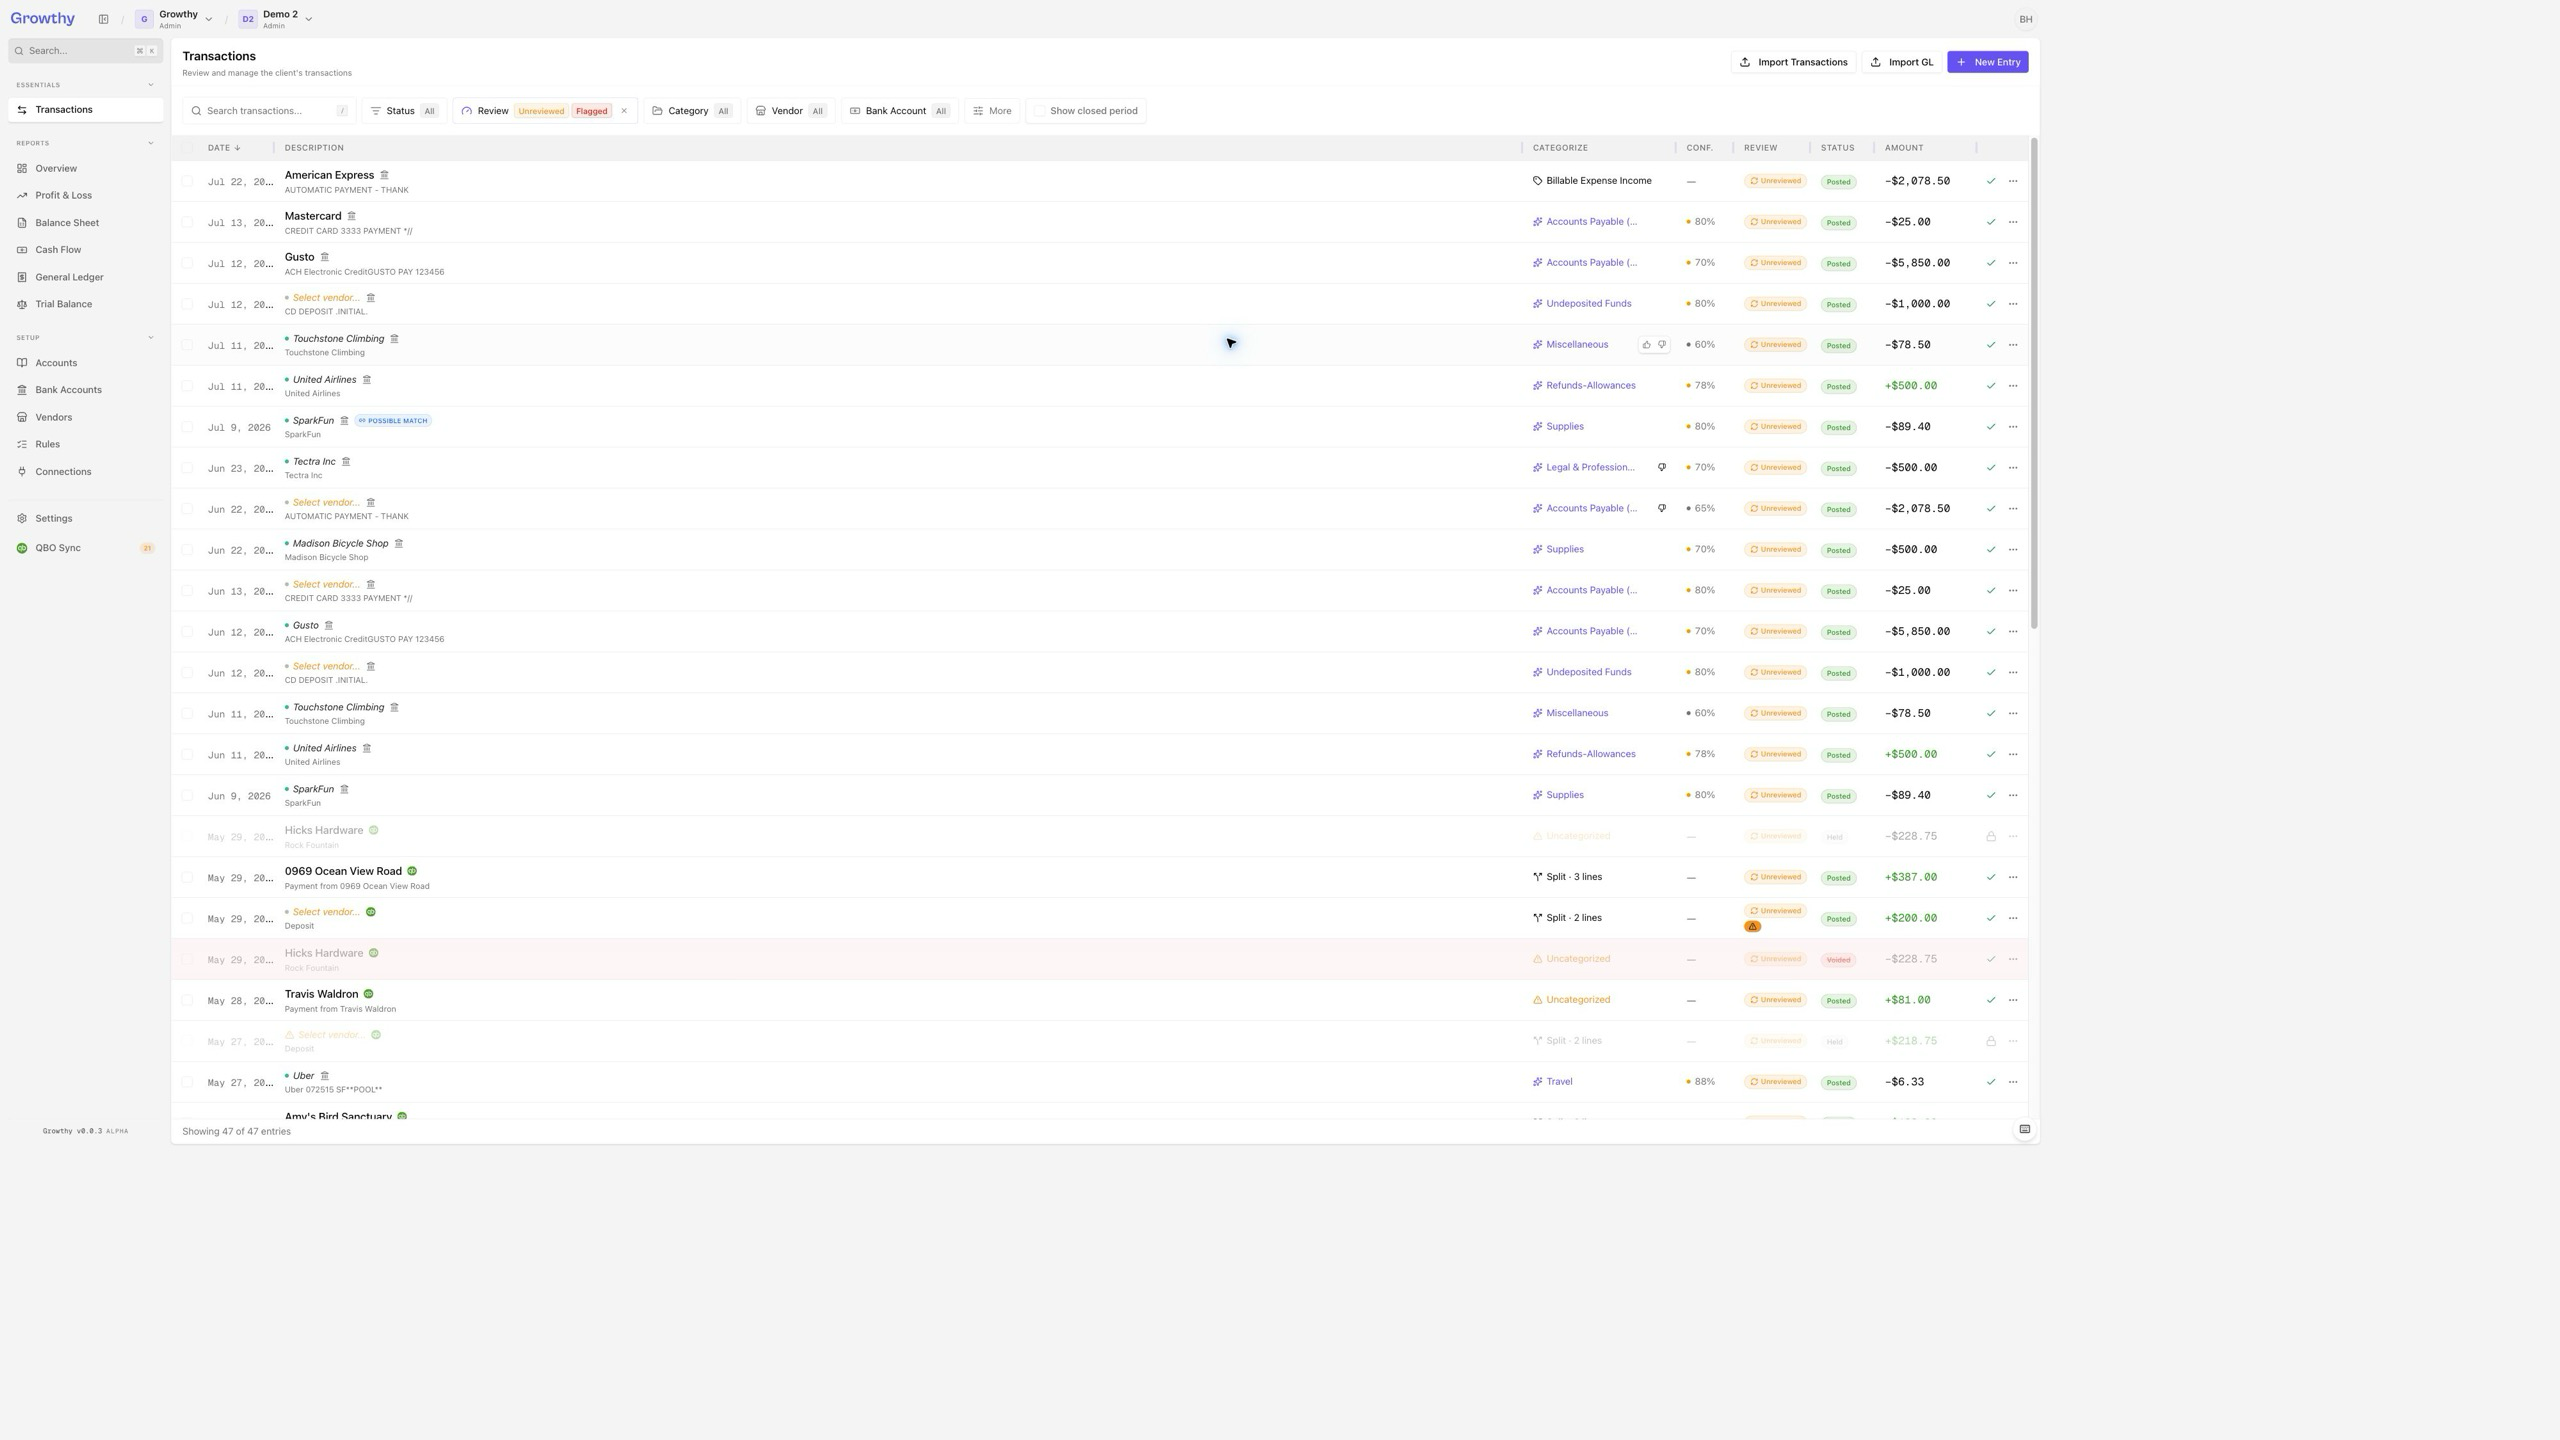The height and width of the screenshot is (1440, 2560).
Task: Click the Import GL button
Action: pyautogui.click(x=1901, y=62)
